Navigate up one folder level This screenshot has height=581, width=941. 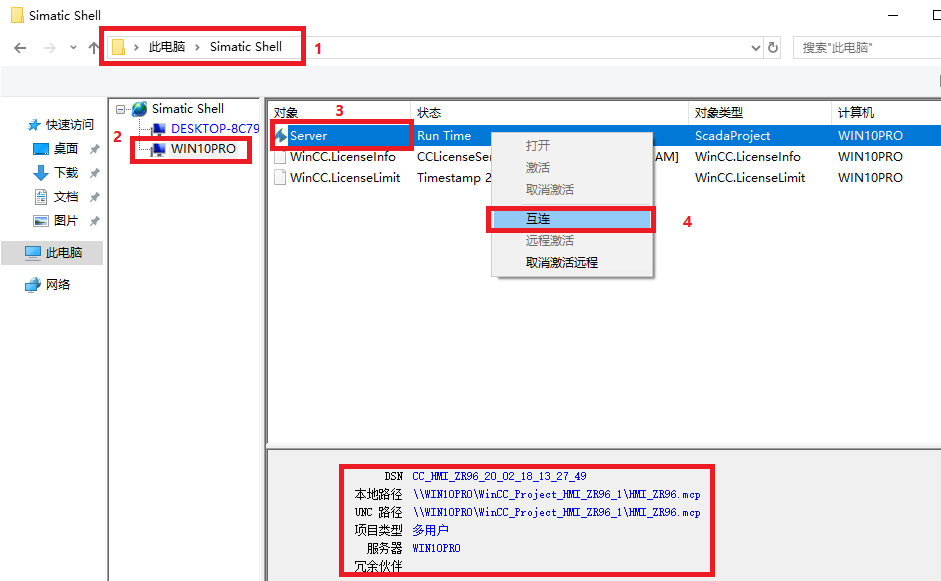[93, 47]
